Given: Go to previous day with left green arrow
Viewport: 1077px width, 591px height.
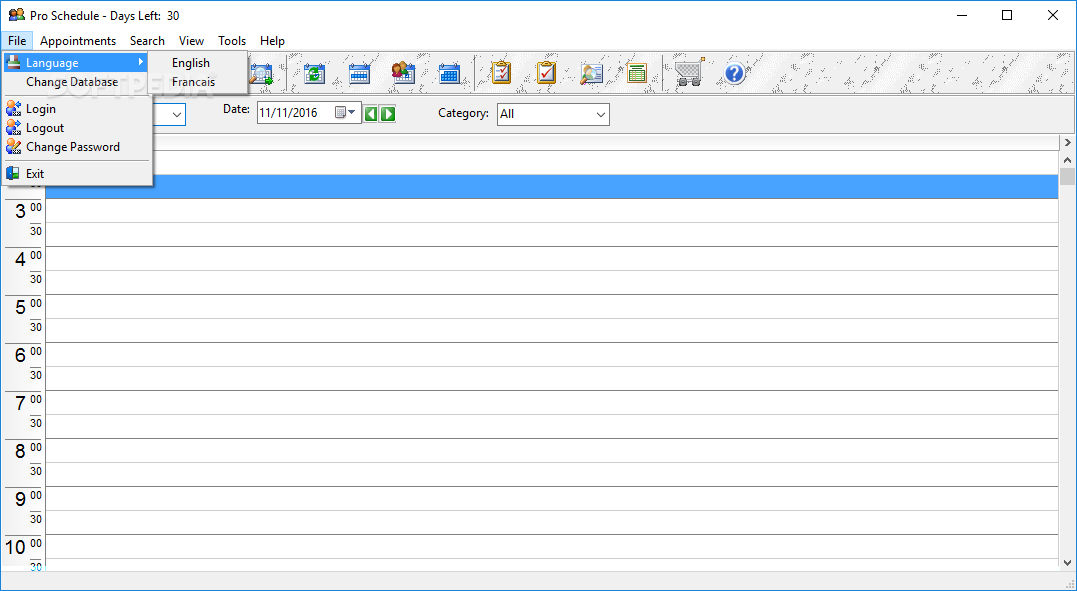Looking at the screenshot, I should (371, 113).
